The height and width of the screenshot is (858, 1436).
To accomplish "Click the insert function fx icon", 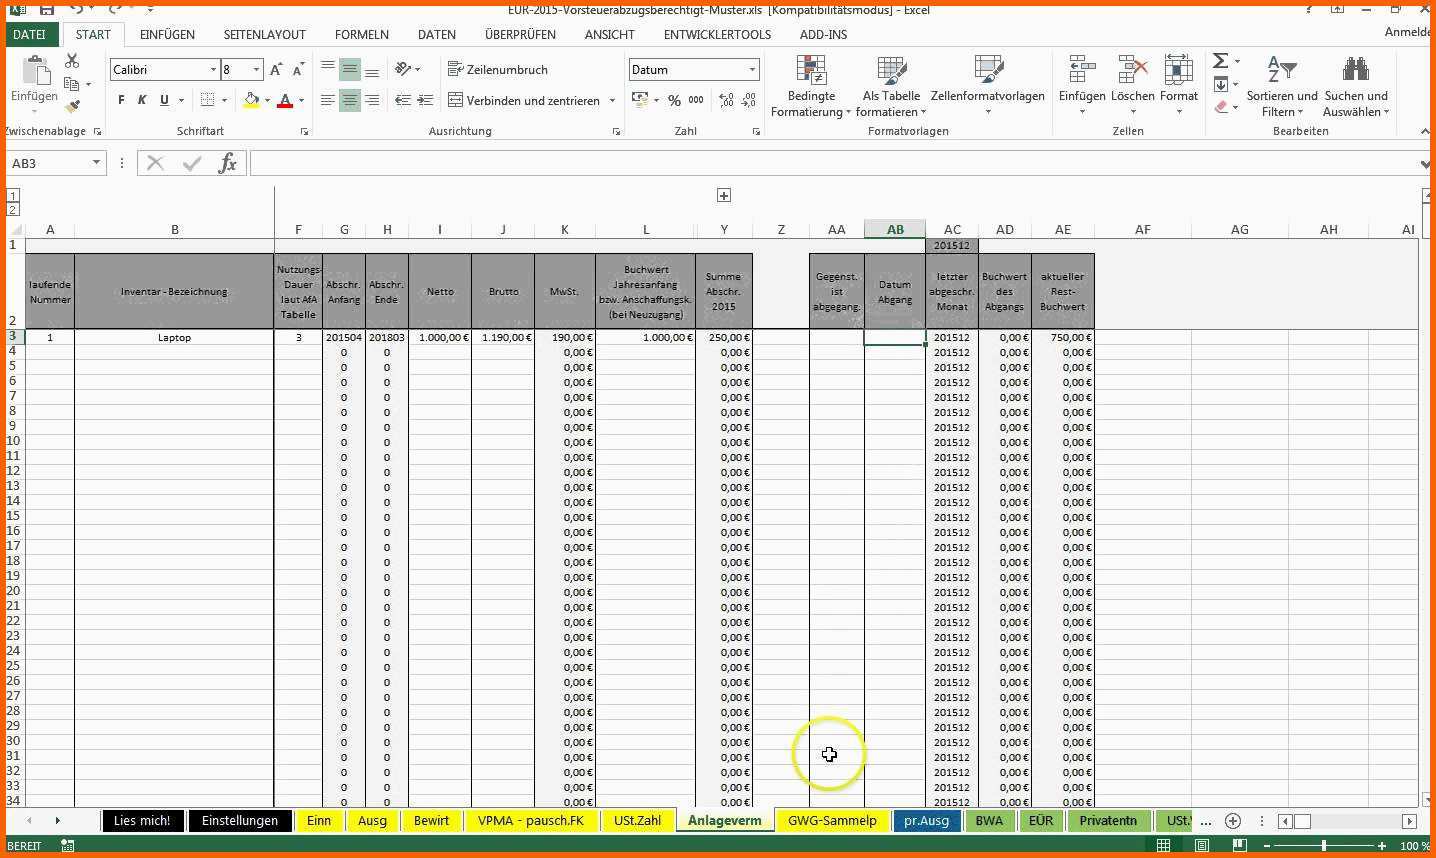I will [228, 163].
